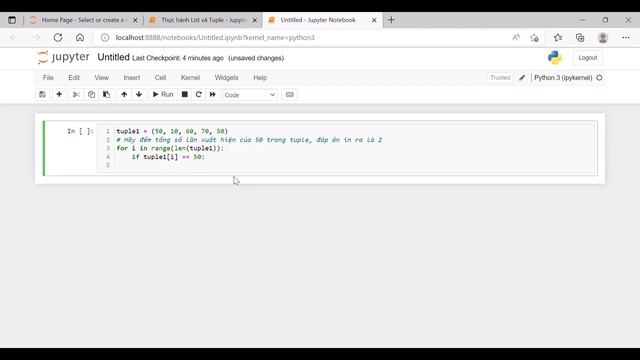Go back with browser back arrow

(13, 38)
